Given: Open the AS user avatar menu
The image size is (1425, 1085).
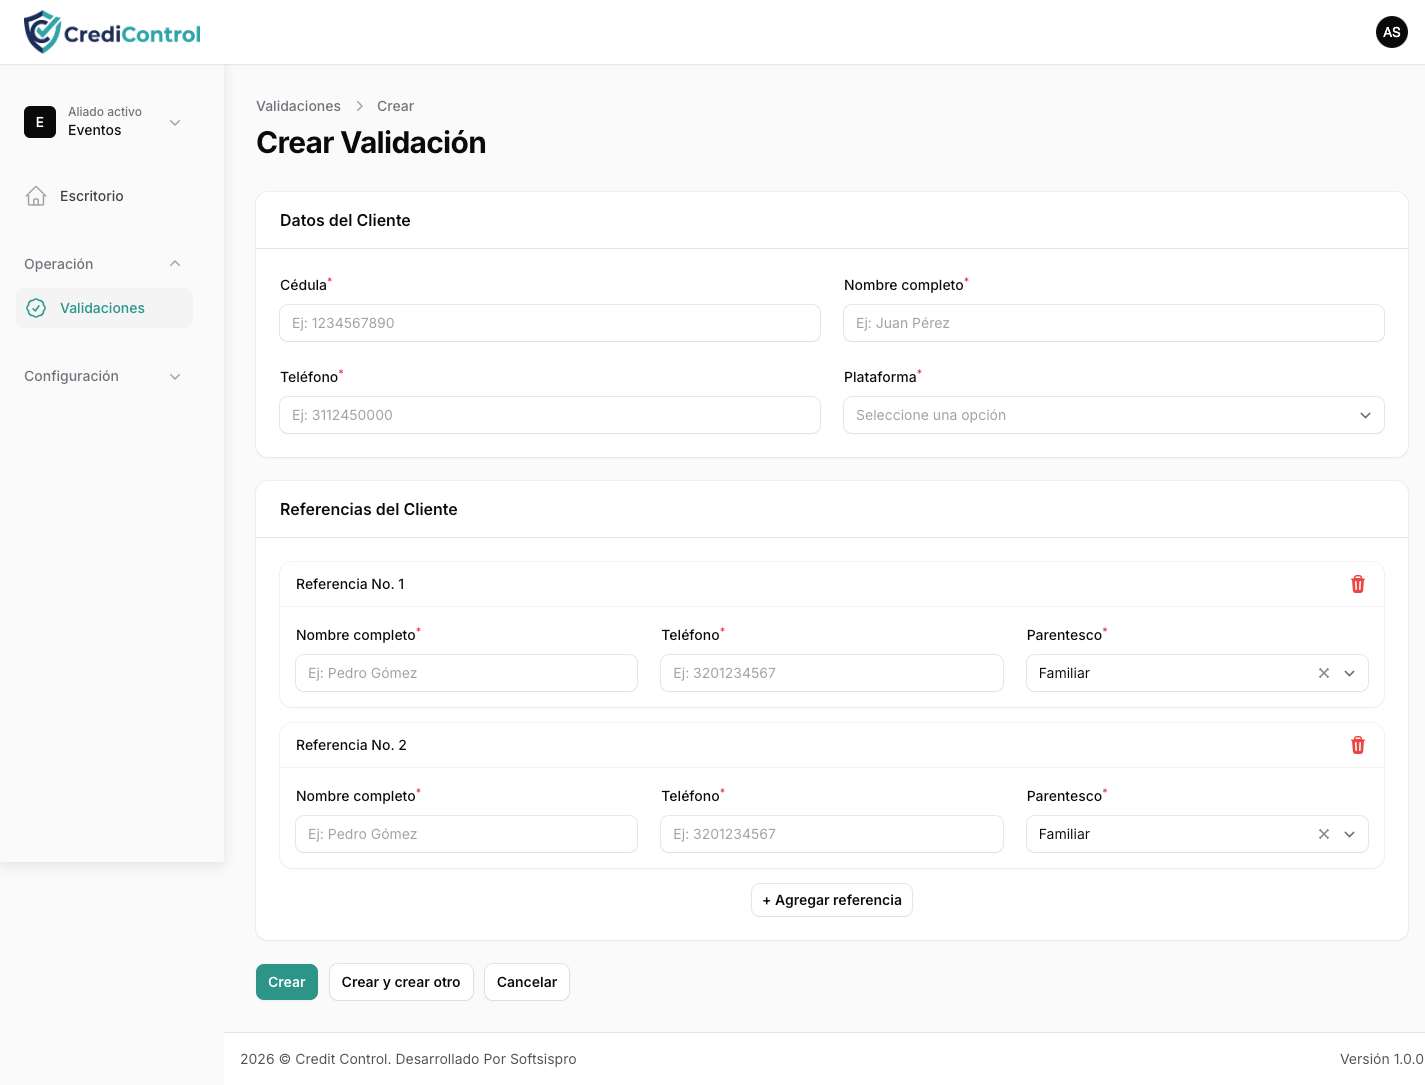Looking at the screenshot, I should pos(1391,32).
